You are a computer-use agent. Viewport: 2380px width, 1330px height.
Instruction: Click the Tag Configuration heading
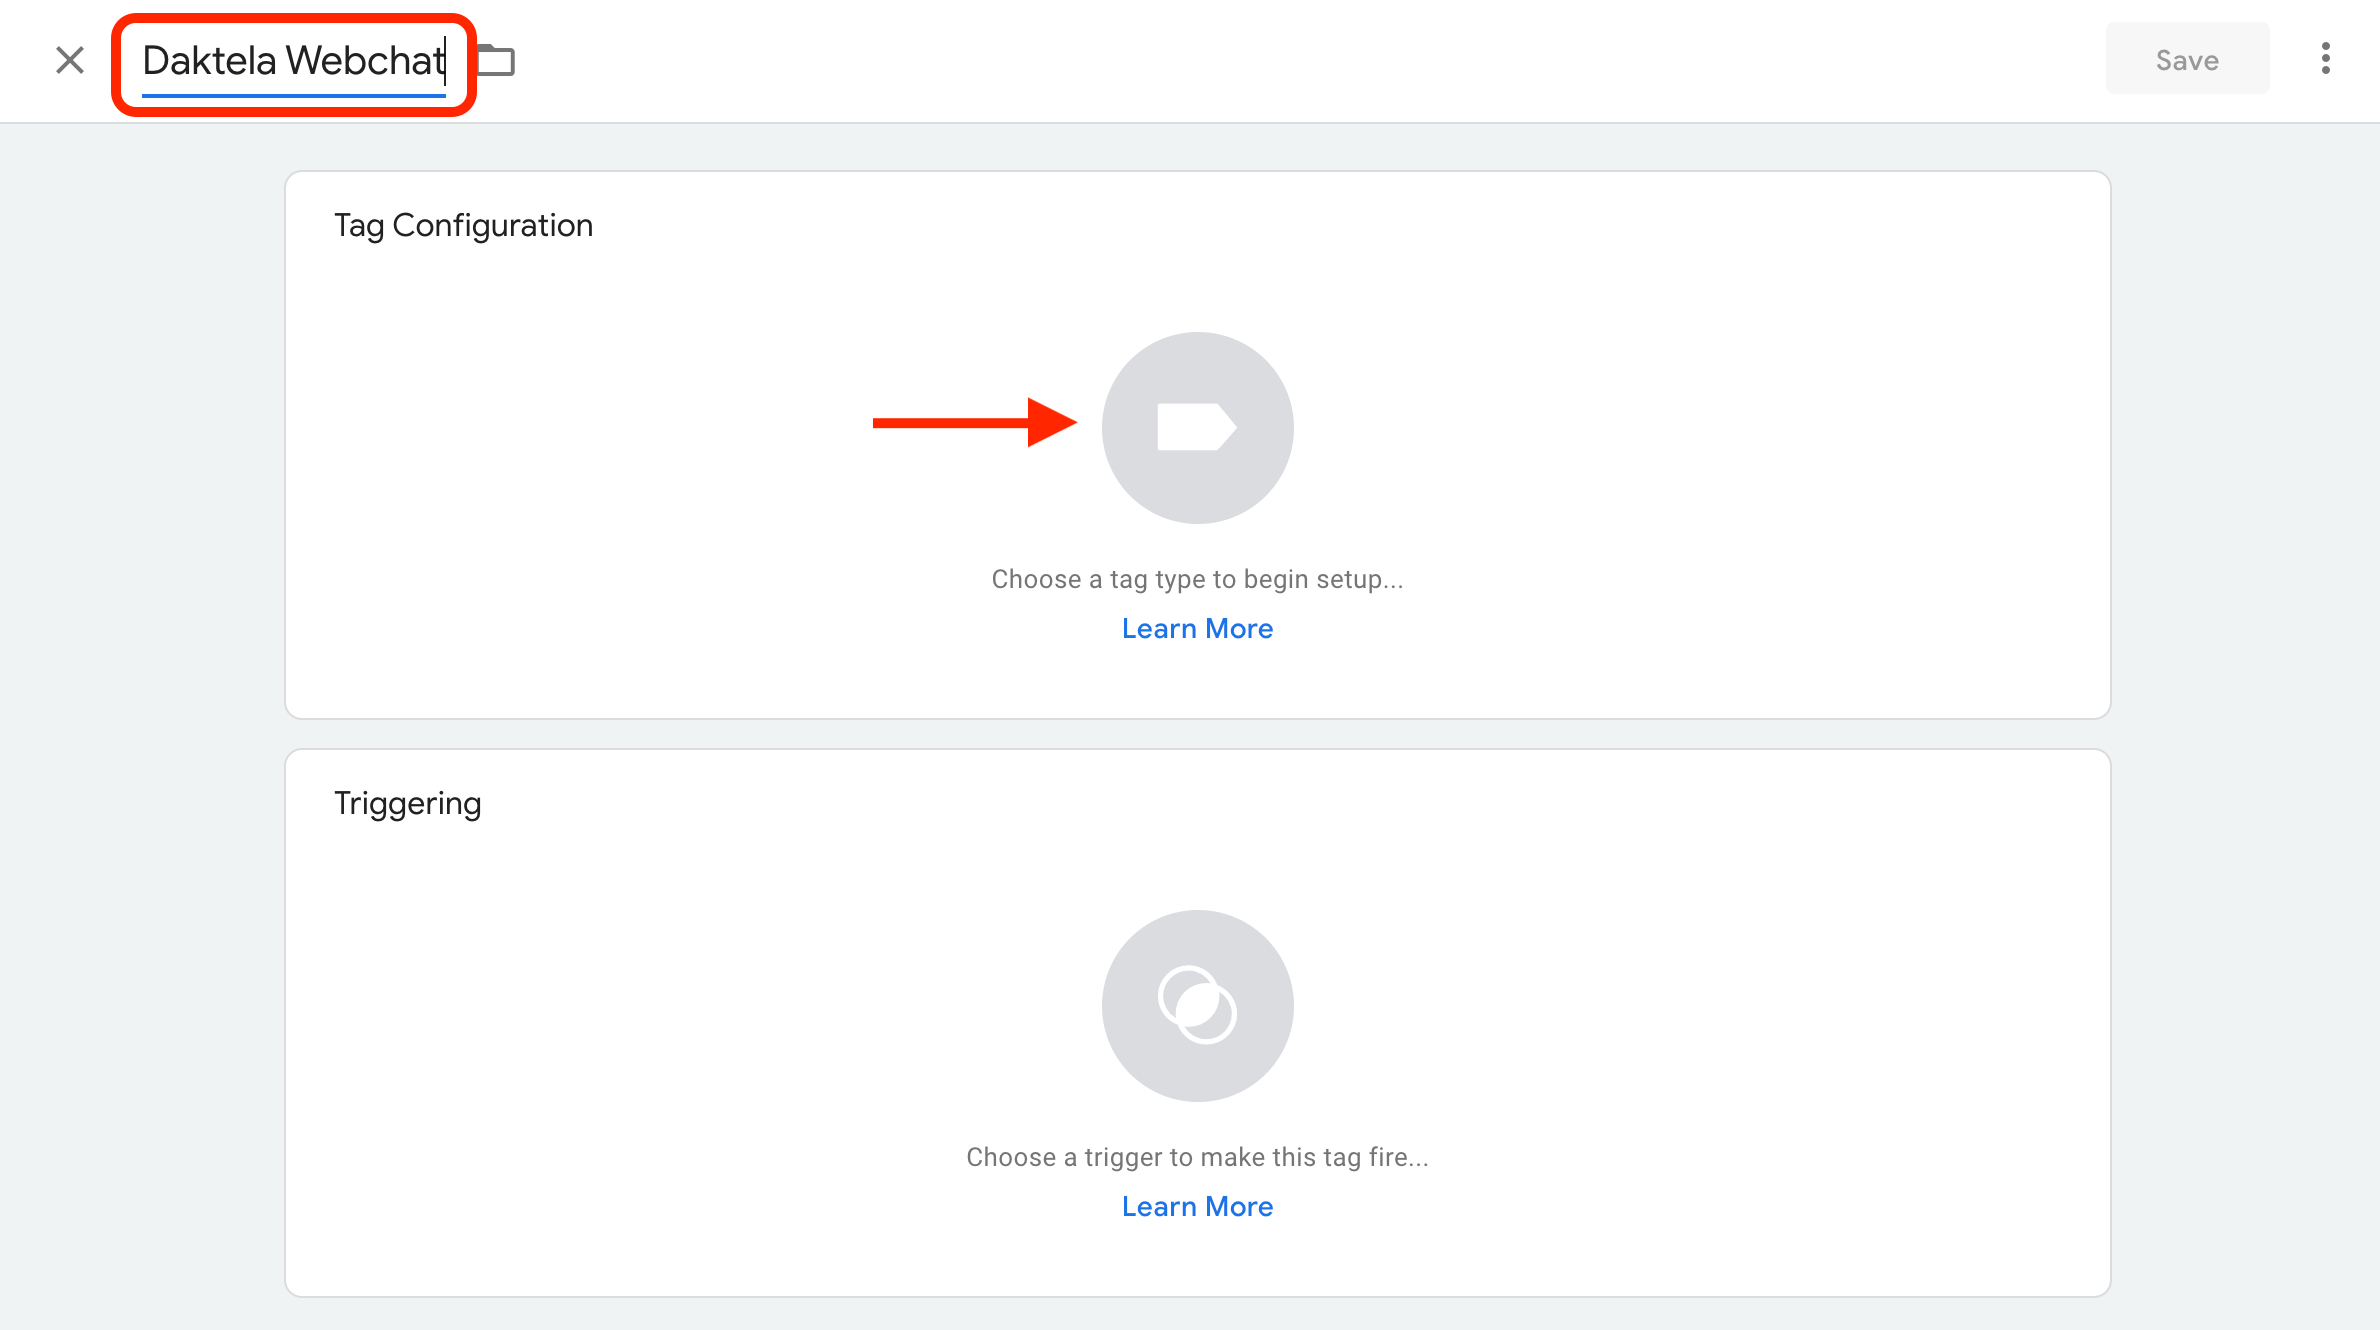coord(463,225)
